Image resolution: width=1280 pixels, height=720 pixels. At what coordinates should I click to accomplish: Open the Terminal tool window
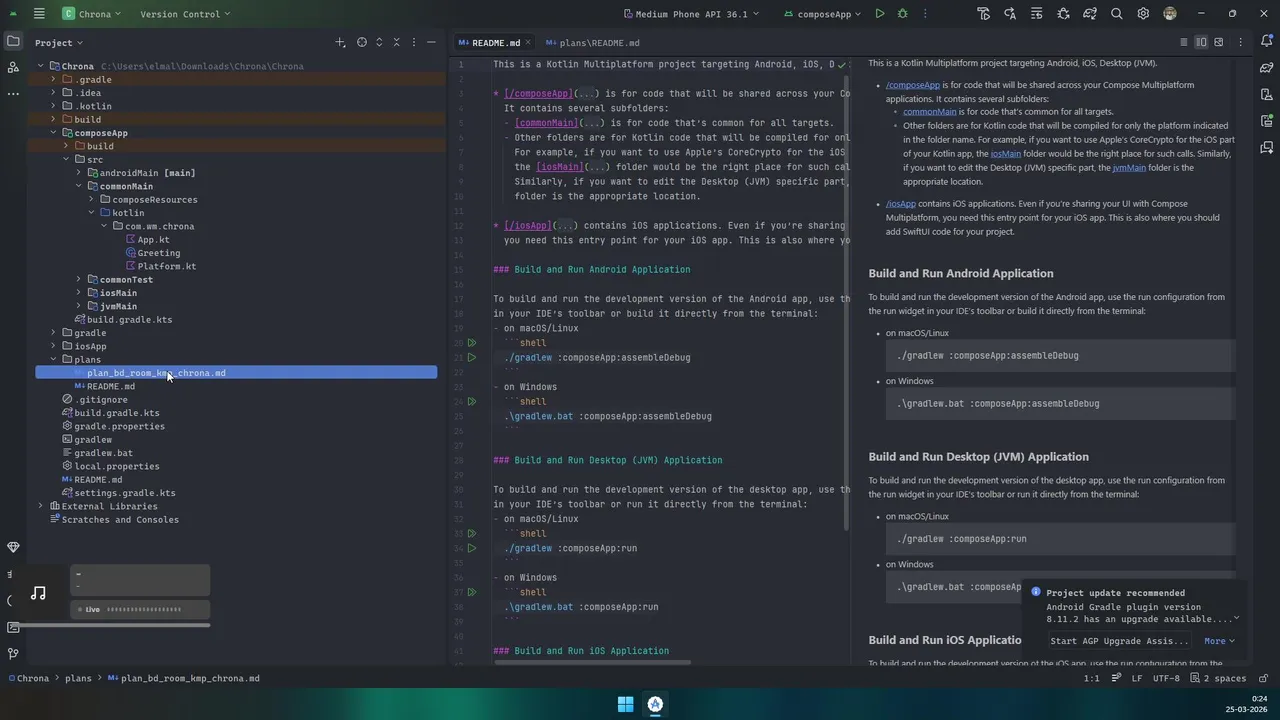click(x=13, y=627)
